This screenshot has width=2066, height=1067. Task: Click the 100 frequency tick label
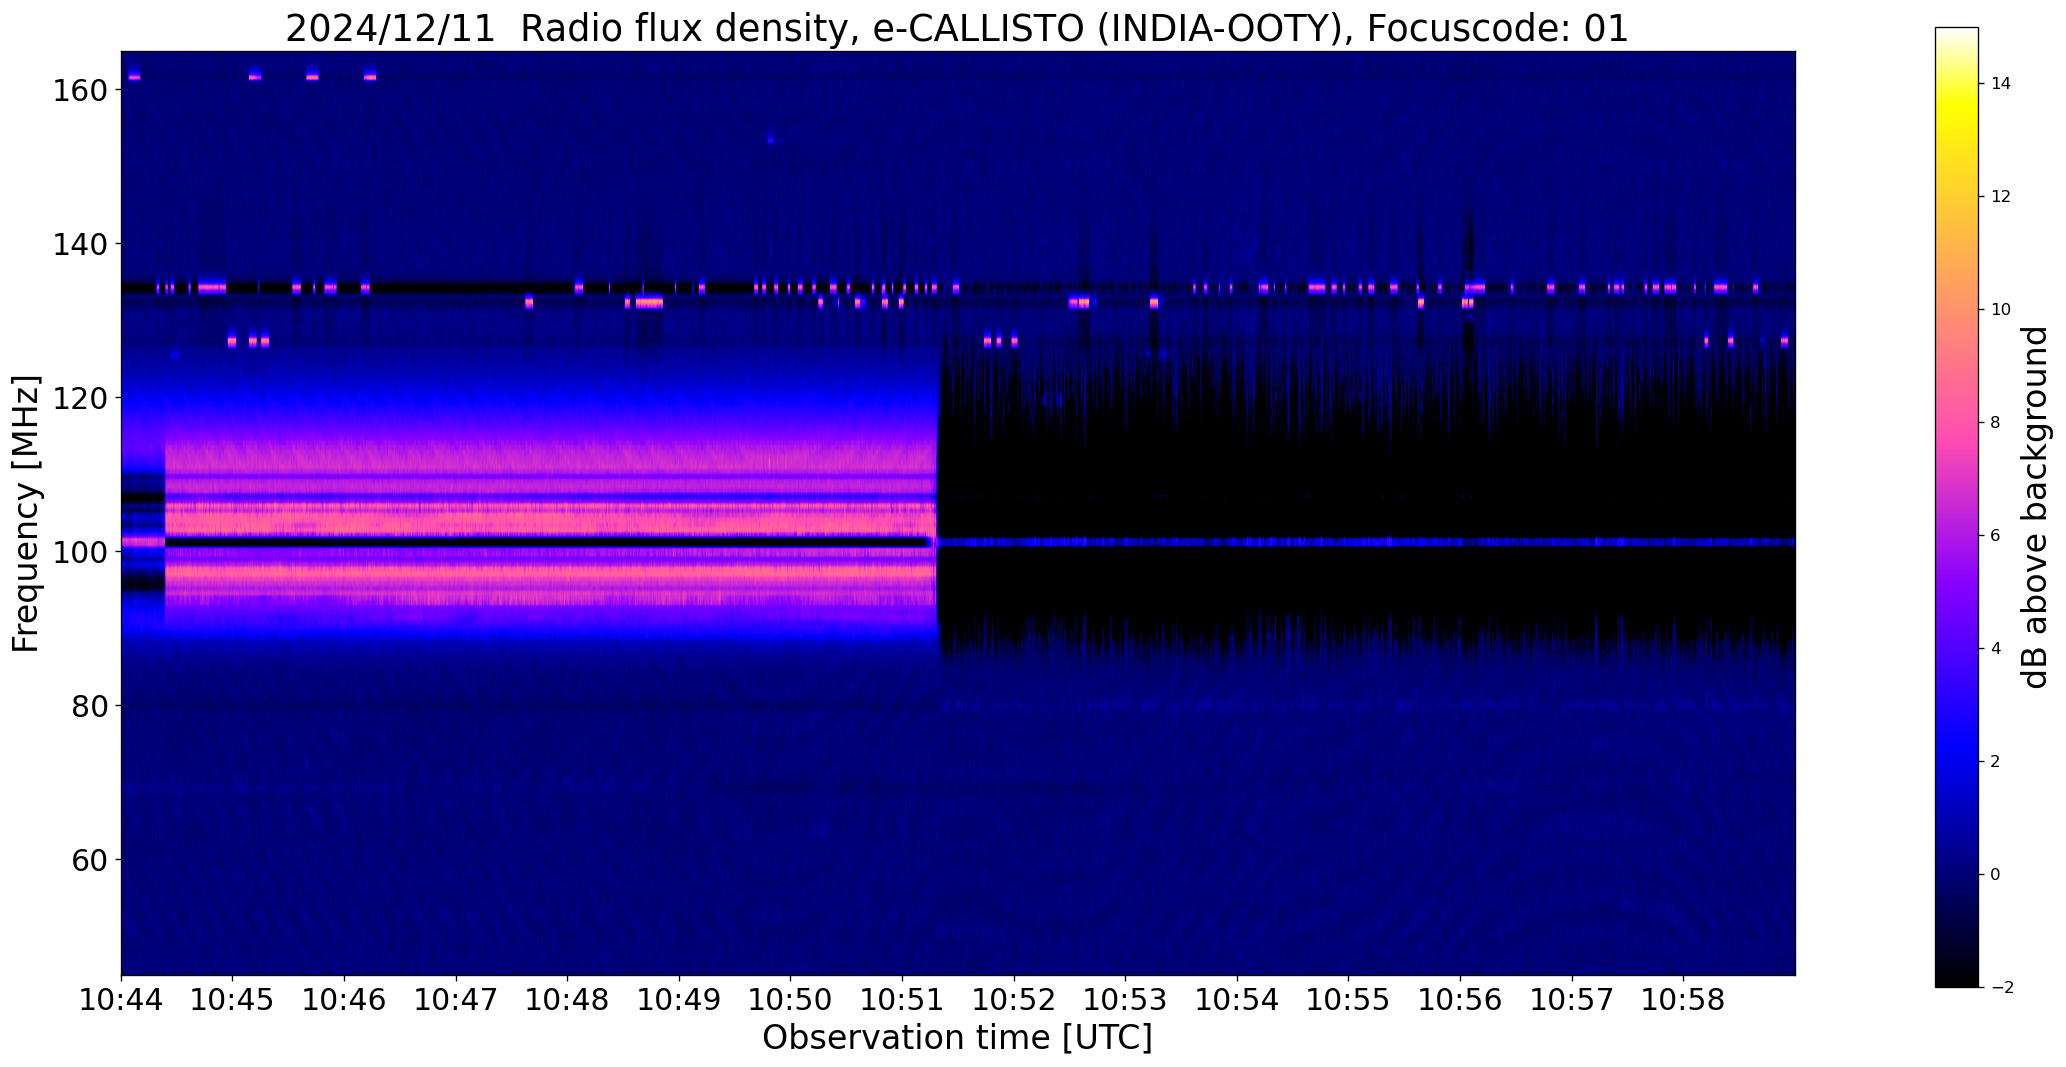[78, 552]
